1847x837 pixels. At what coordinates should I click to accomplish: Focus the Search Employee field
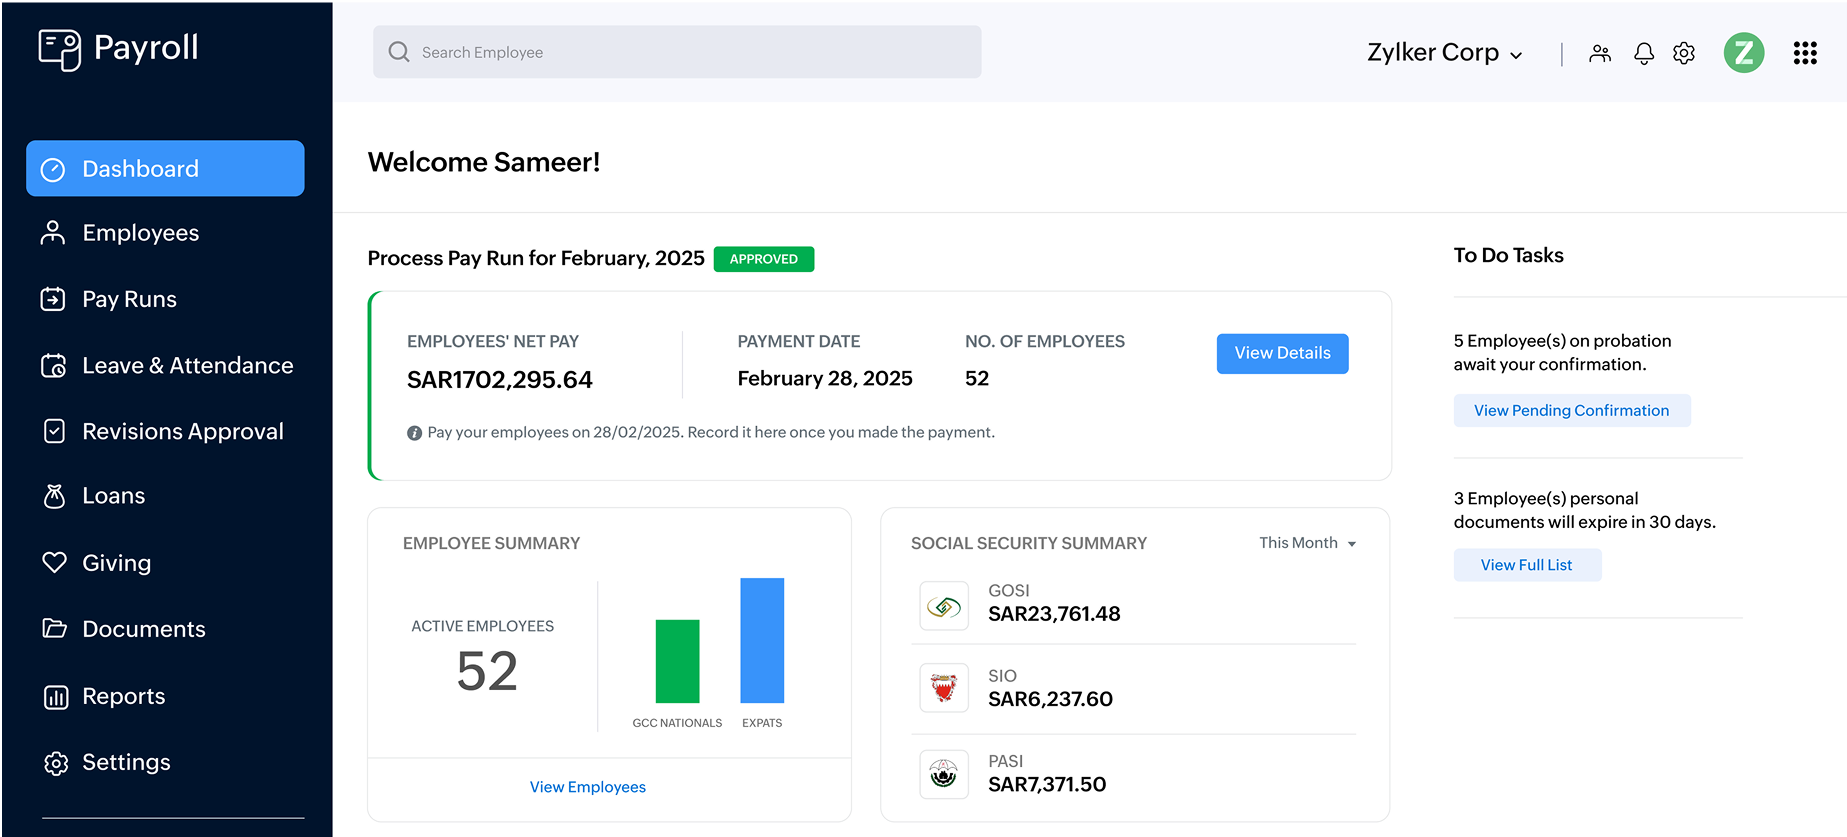[677, 52]
